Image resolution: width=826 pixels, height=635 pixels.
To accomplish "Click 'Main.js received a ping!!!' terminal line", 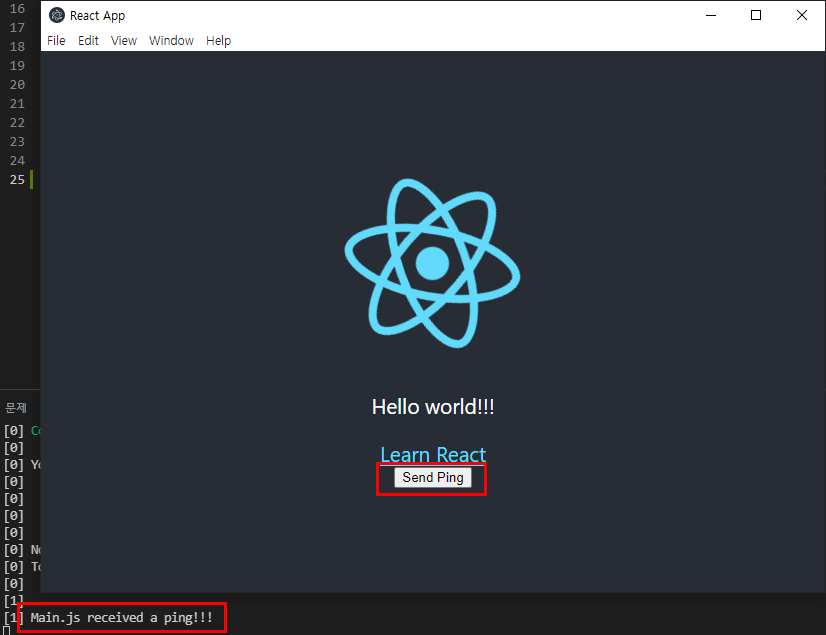I will coord(121,618).
